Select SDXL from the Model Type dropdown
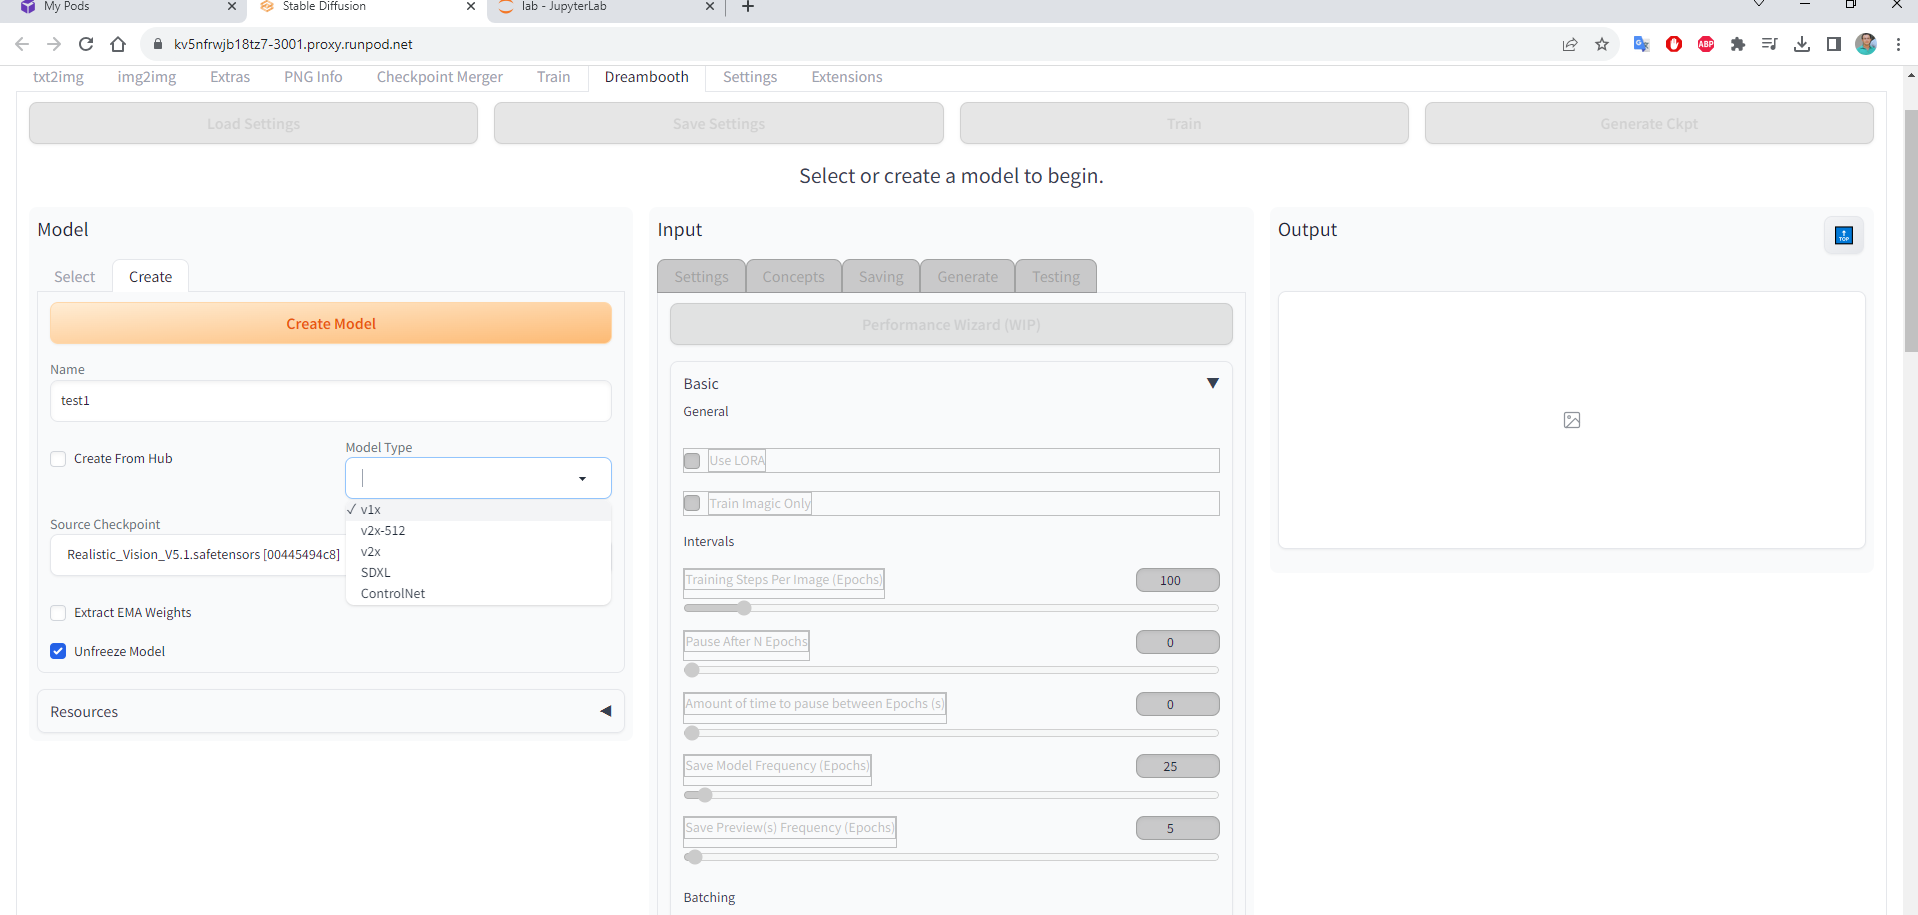This screenshot has height=915, width=1918. point(375,572)
